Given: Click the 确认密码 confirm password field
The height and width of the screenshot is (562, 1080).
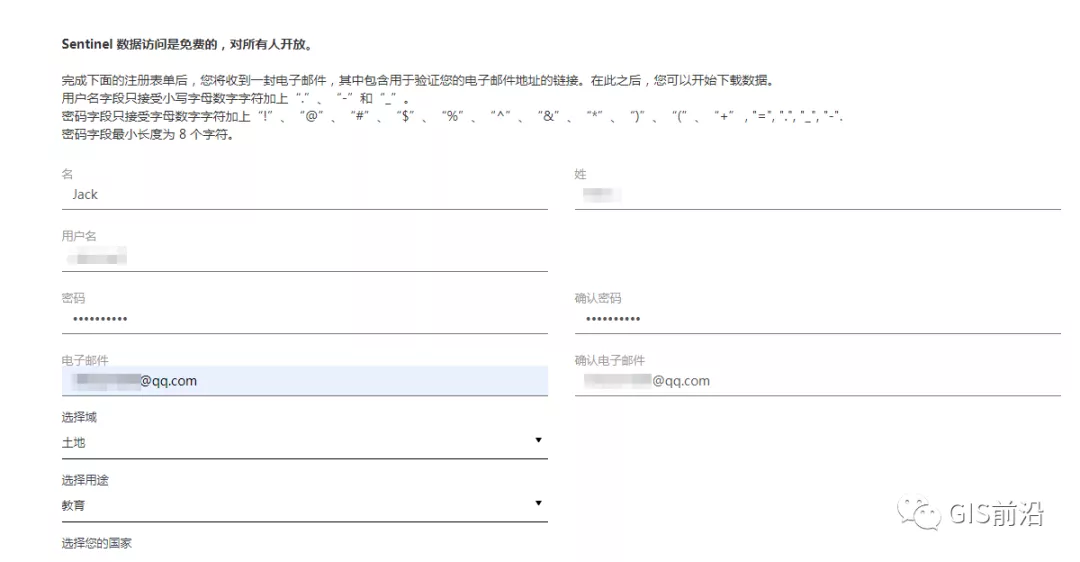Looking at the screenshot, I should 818,320.
